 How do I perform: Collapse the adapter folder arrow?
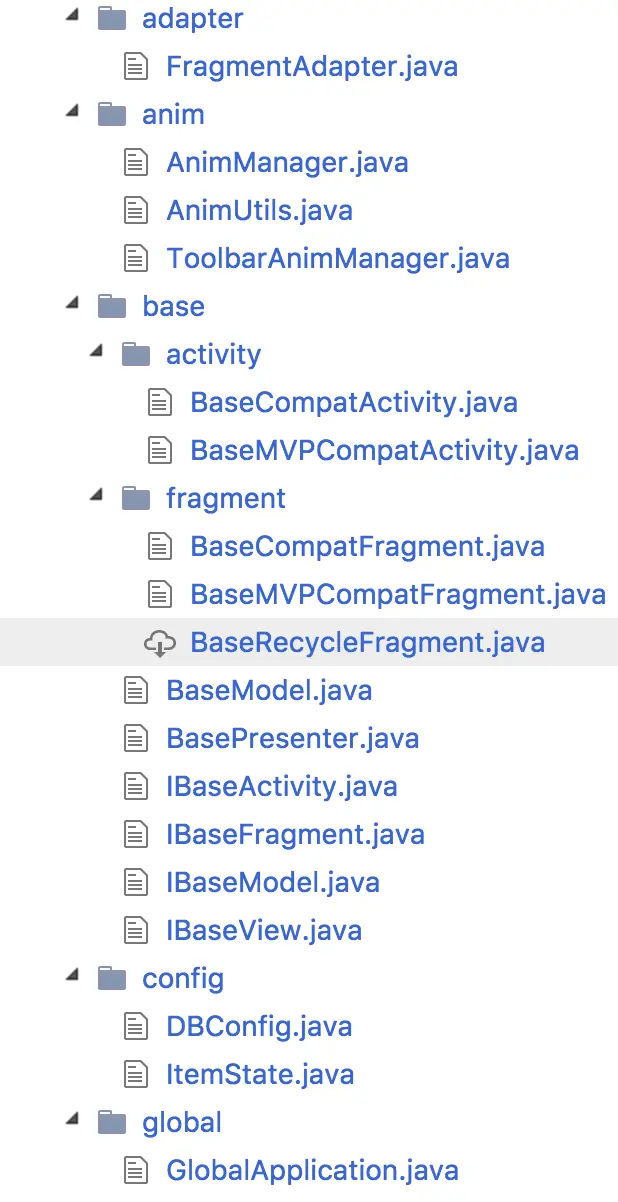(72, 19)
